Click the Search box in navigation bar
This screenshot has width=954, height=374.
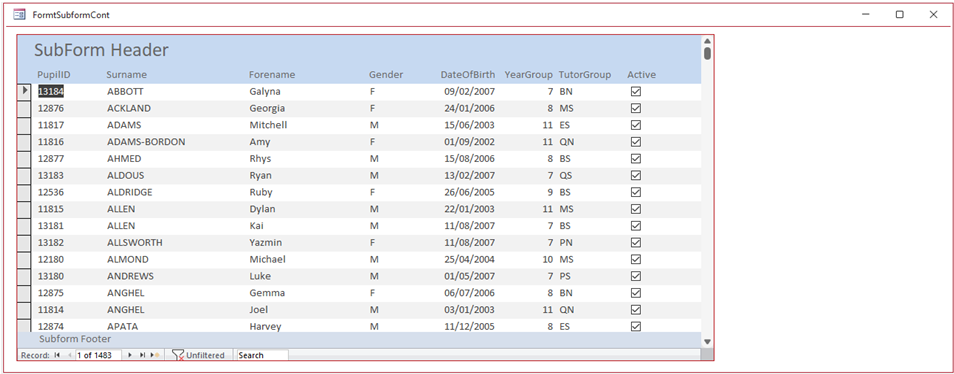click(262, 355)
